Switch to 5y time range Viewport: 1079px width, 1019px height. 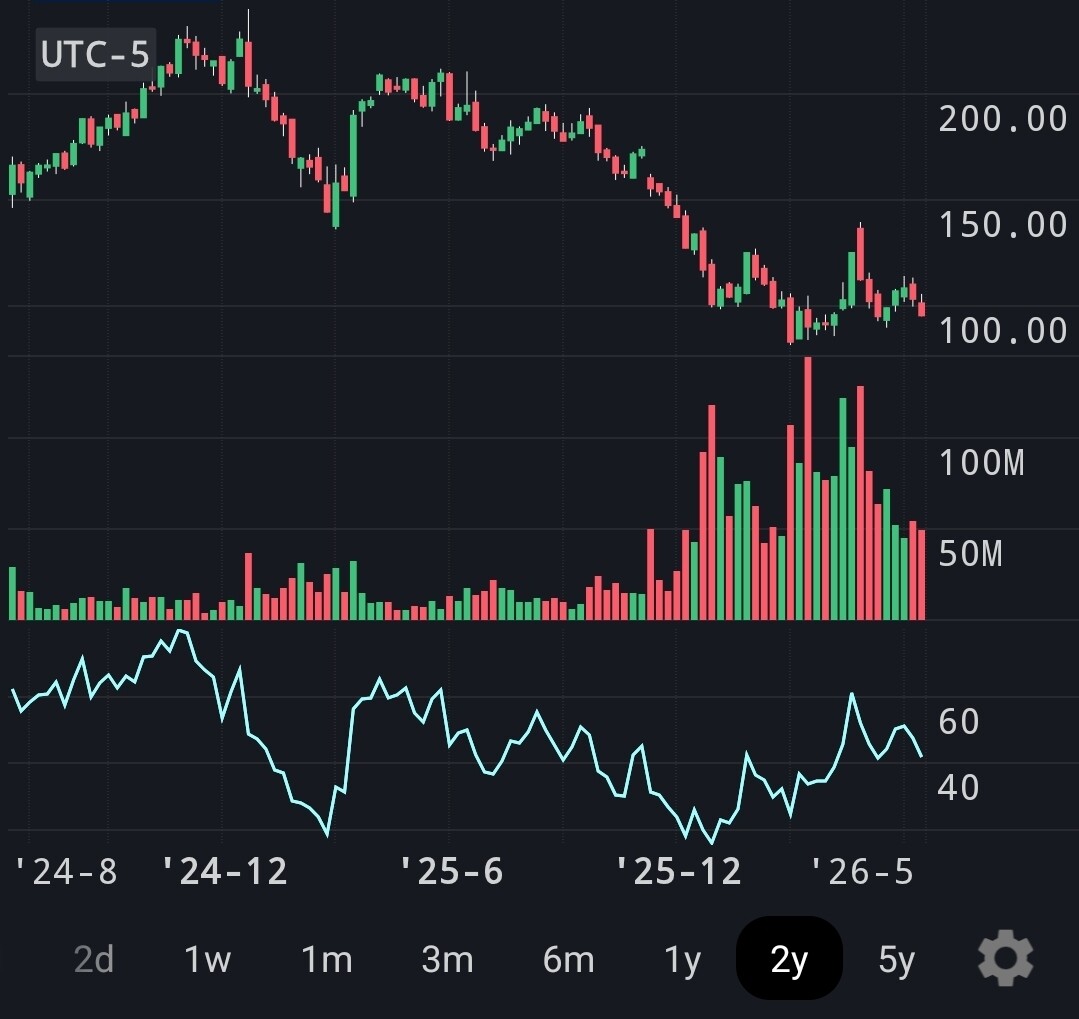point(896,959)
